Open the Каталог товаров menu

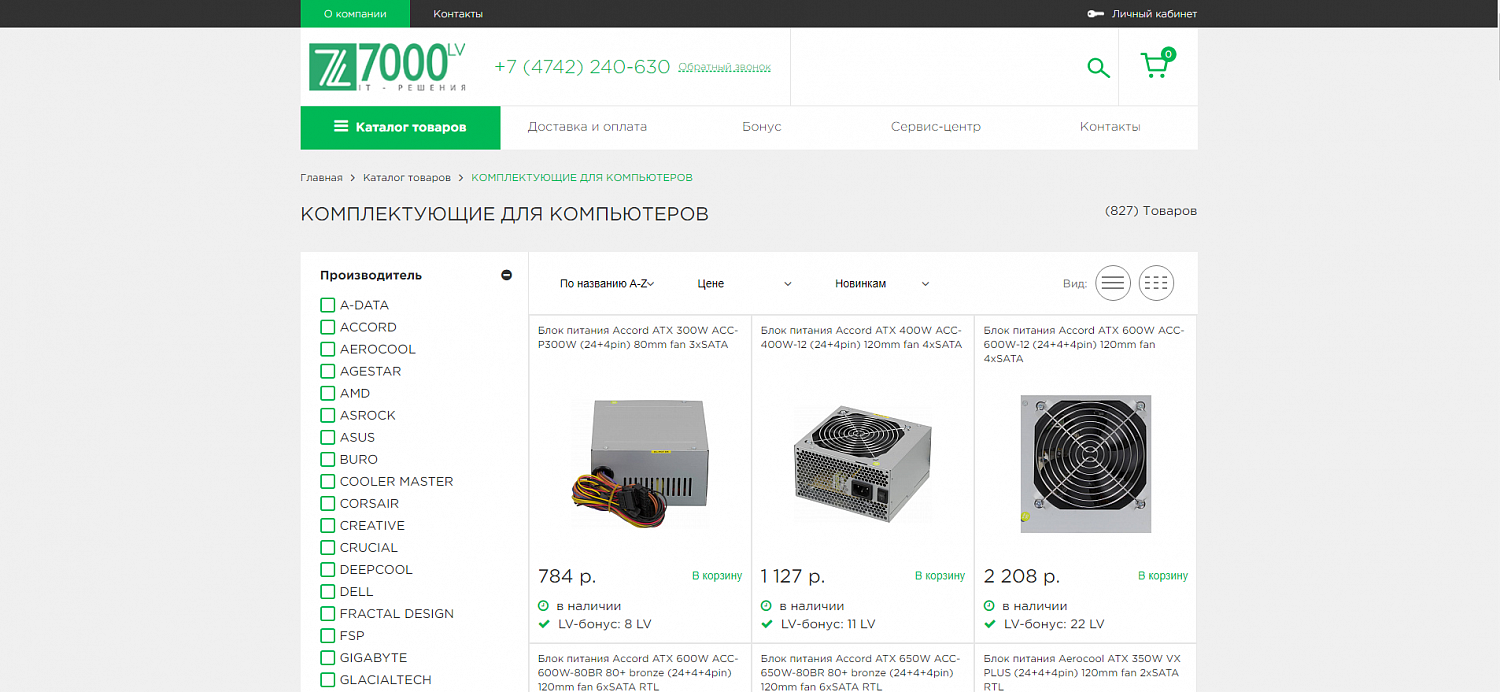coord(400,127)
